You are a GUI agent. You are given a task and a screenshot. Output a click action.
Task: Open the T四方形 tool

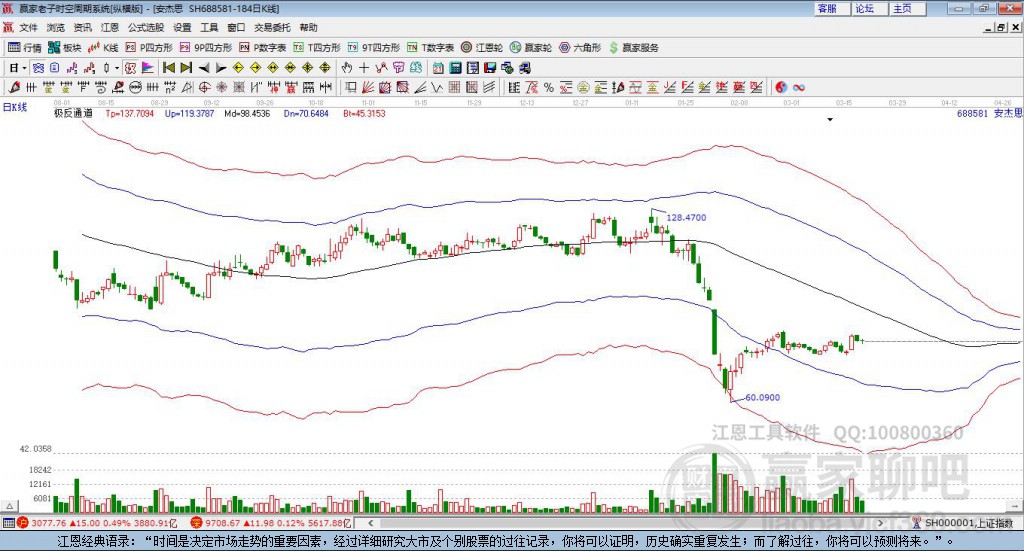coord(317,48)
